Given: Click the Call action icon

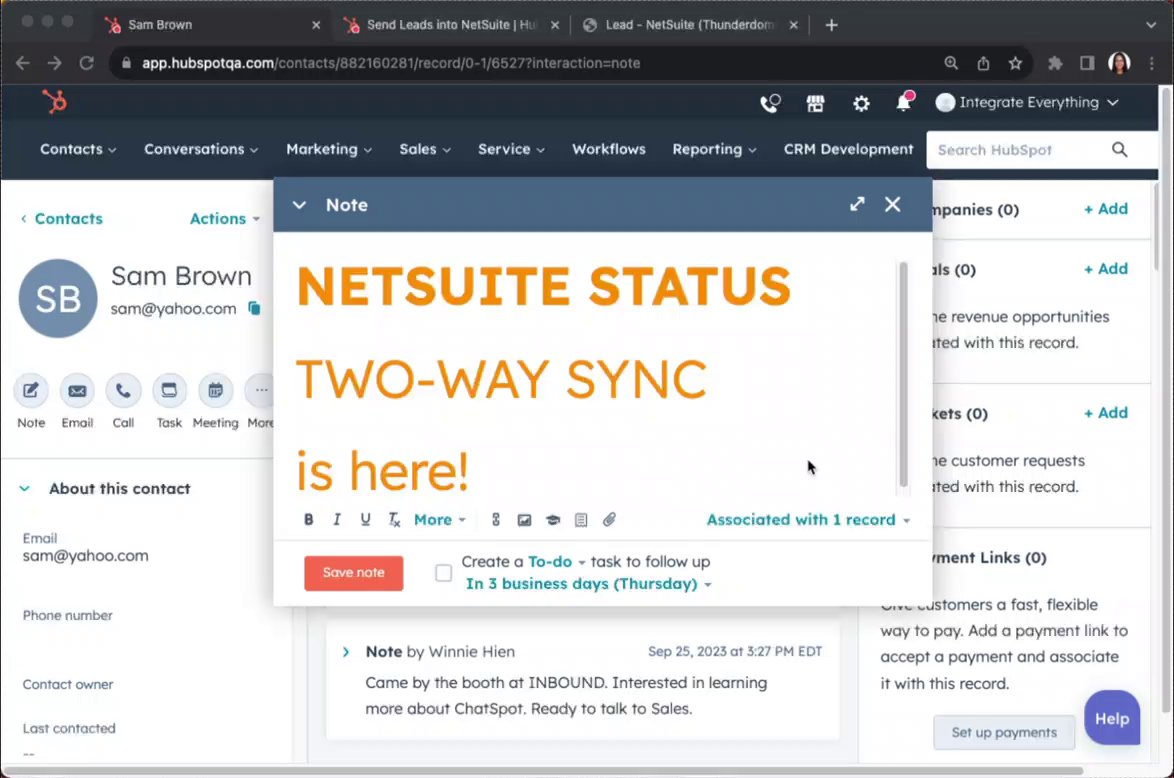Looking at the screenshot, I should 123,391.
